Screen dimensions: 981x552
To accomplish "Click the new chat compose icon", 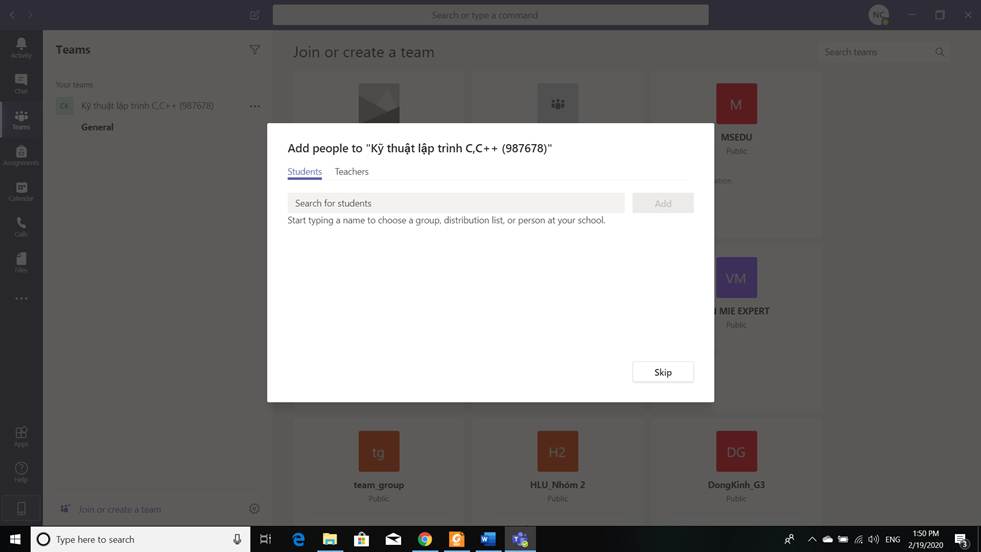I will tap(254, 15).
